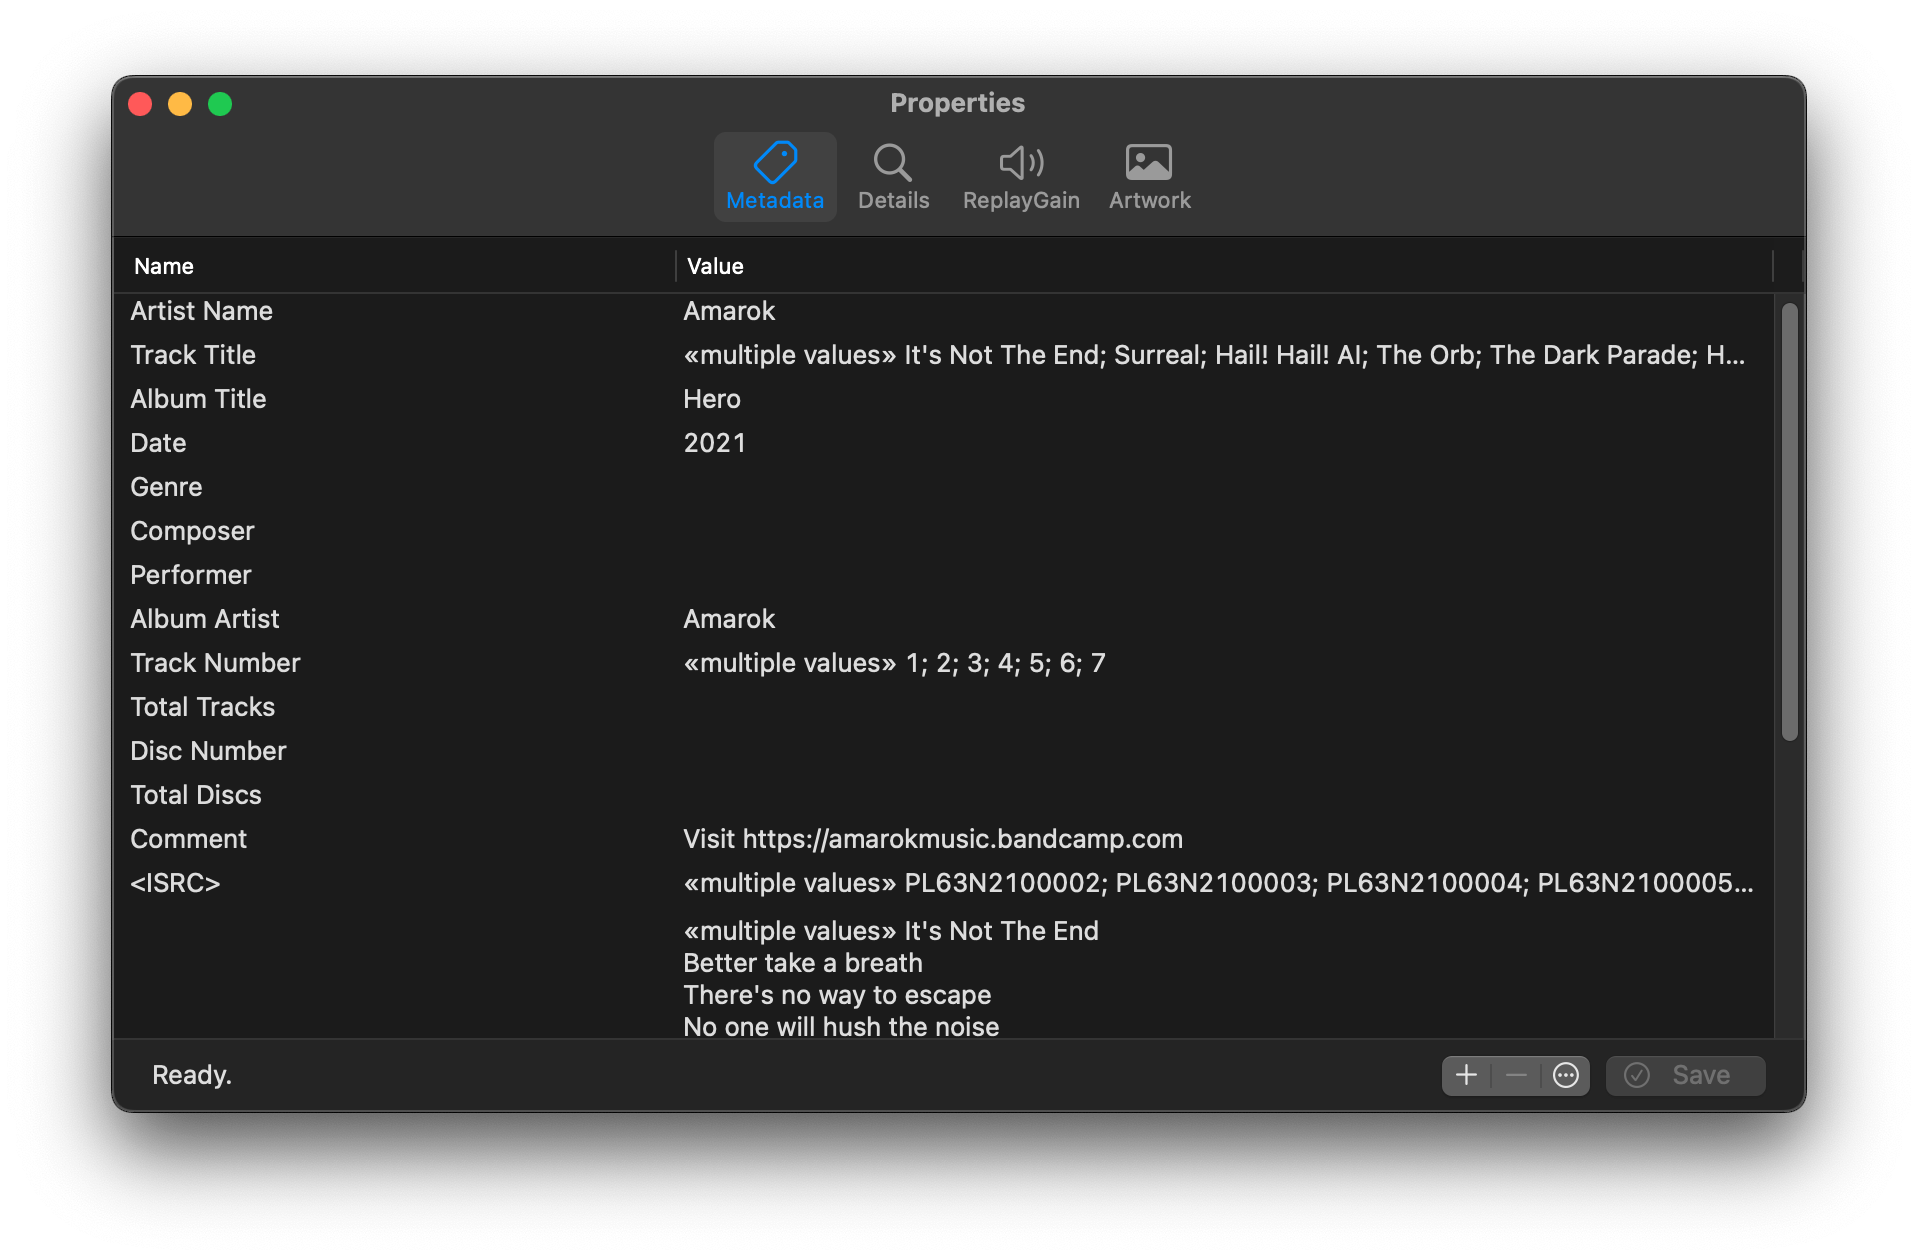Click the lyrics line It's Not The End
The height and width of the screenshot is (1260, 1918).
click(x=1001, y=931)
